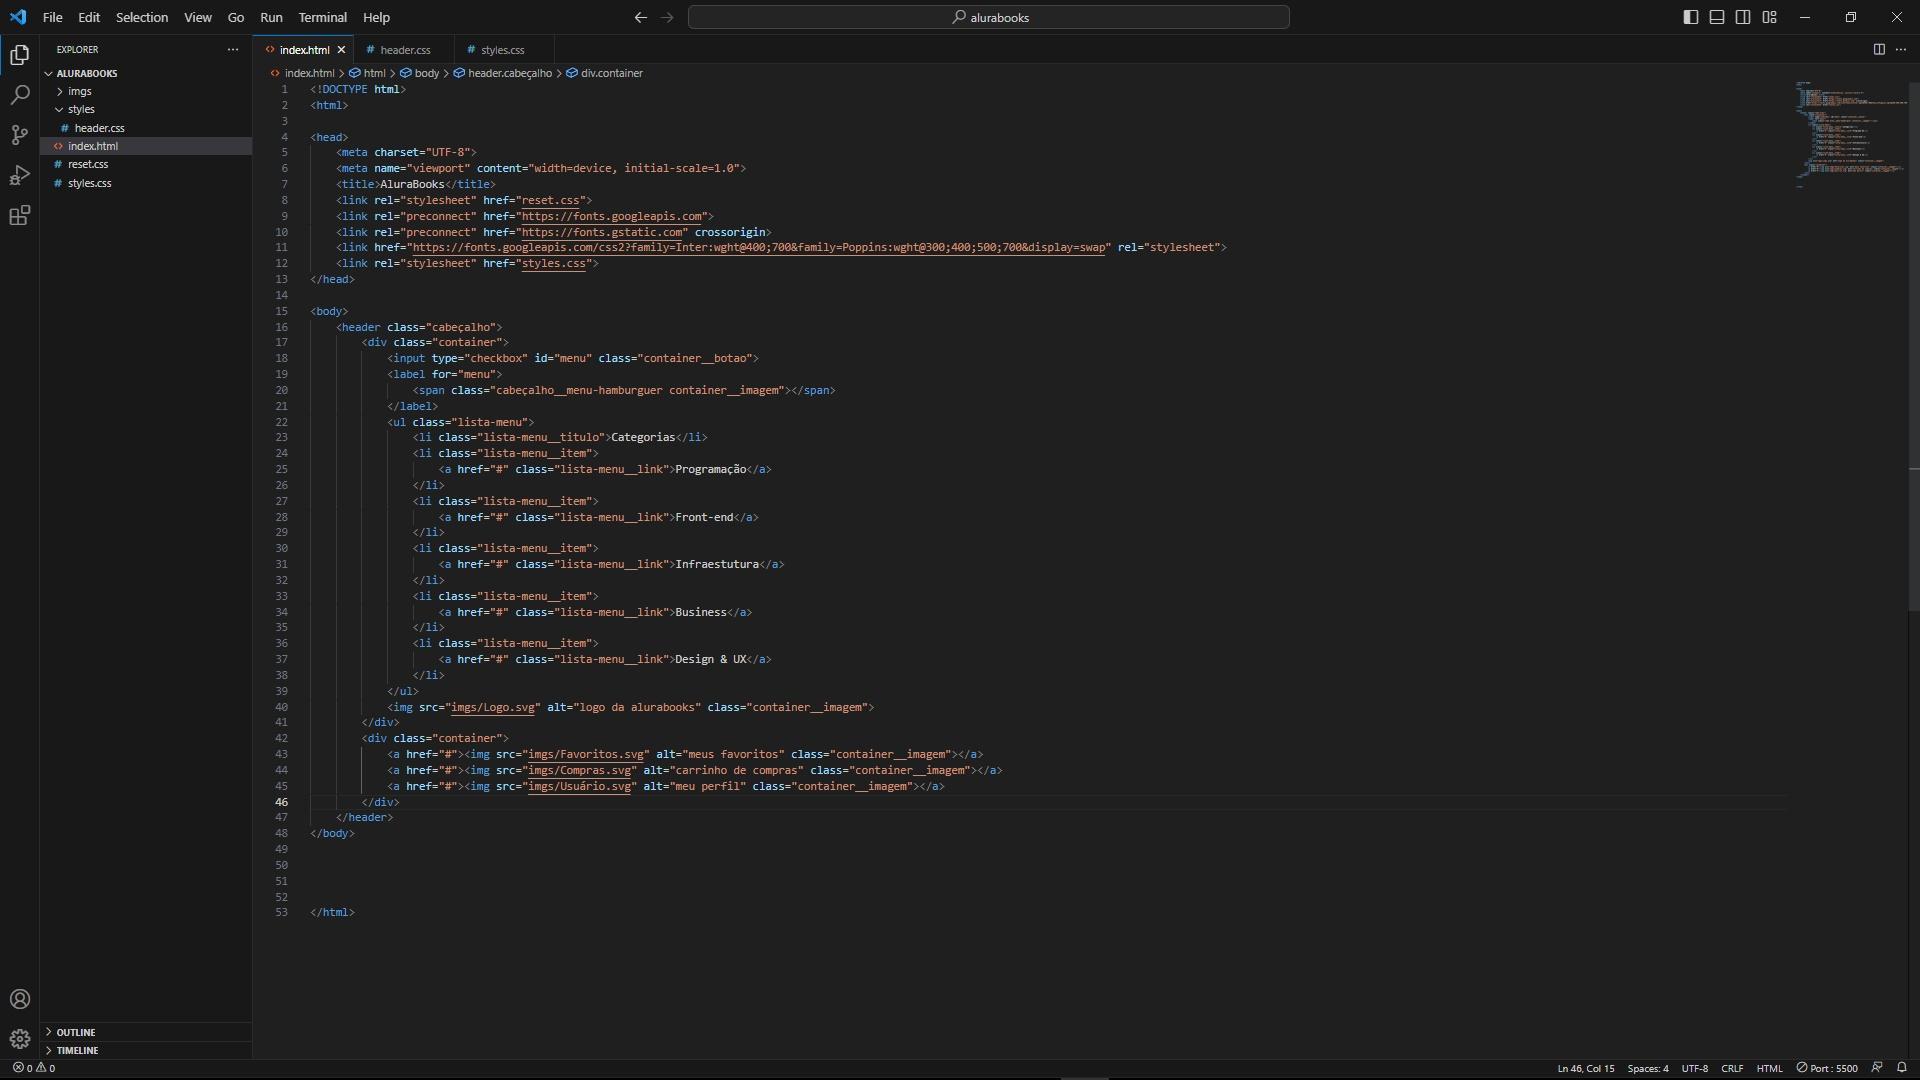1920x1080 pixels.
Task: Open styles.css in the Explorer tree
Action: coord(146,183)
